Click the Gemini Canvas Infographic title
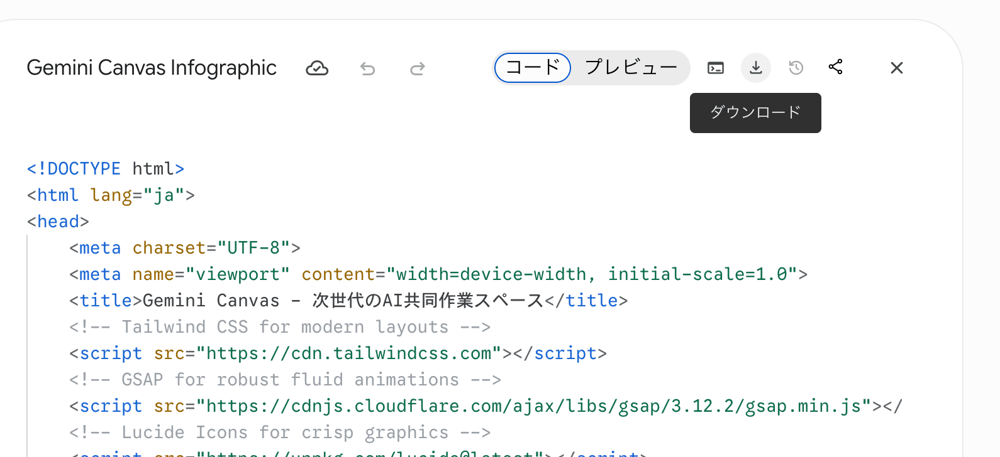Image resolution: width=1000 pixels, height=457 pixels. (x=152, y=68)
